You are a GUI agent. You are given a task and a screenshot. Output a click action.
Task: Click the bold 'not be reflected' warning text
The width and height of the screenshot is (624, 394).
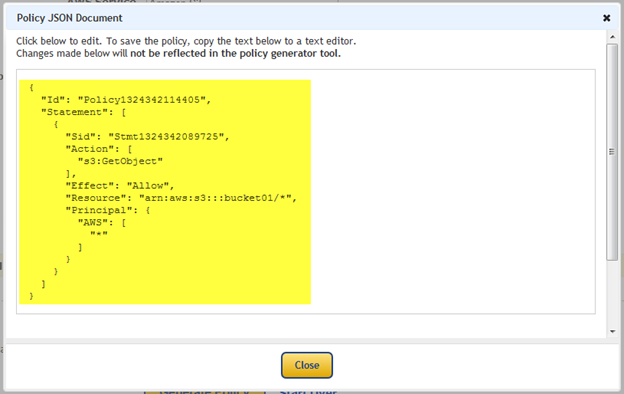pos(235,53)
